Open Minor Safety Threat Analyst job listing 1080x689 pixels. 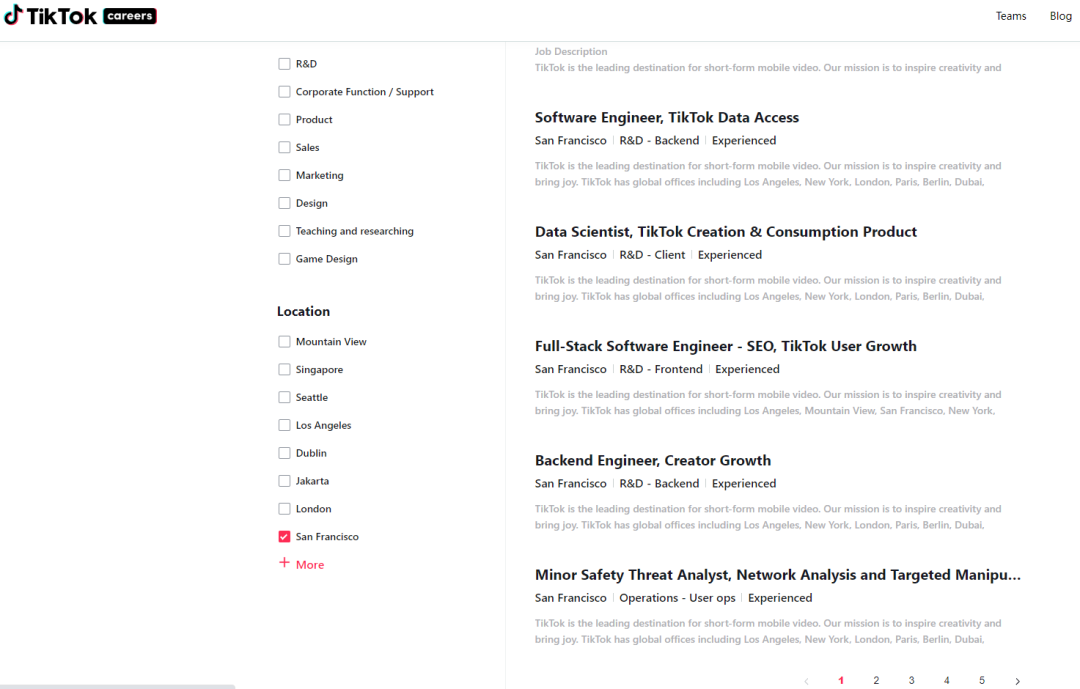pos(777,575)
